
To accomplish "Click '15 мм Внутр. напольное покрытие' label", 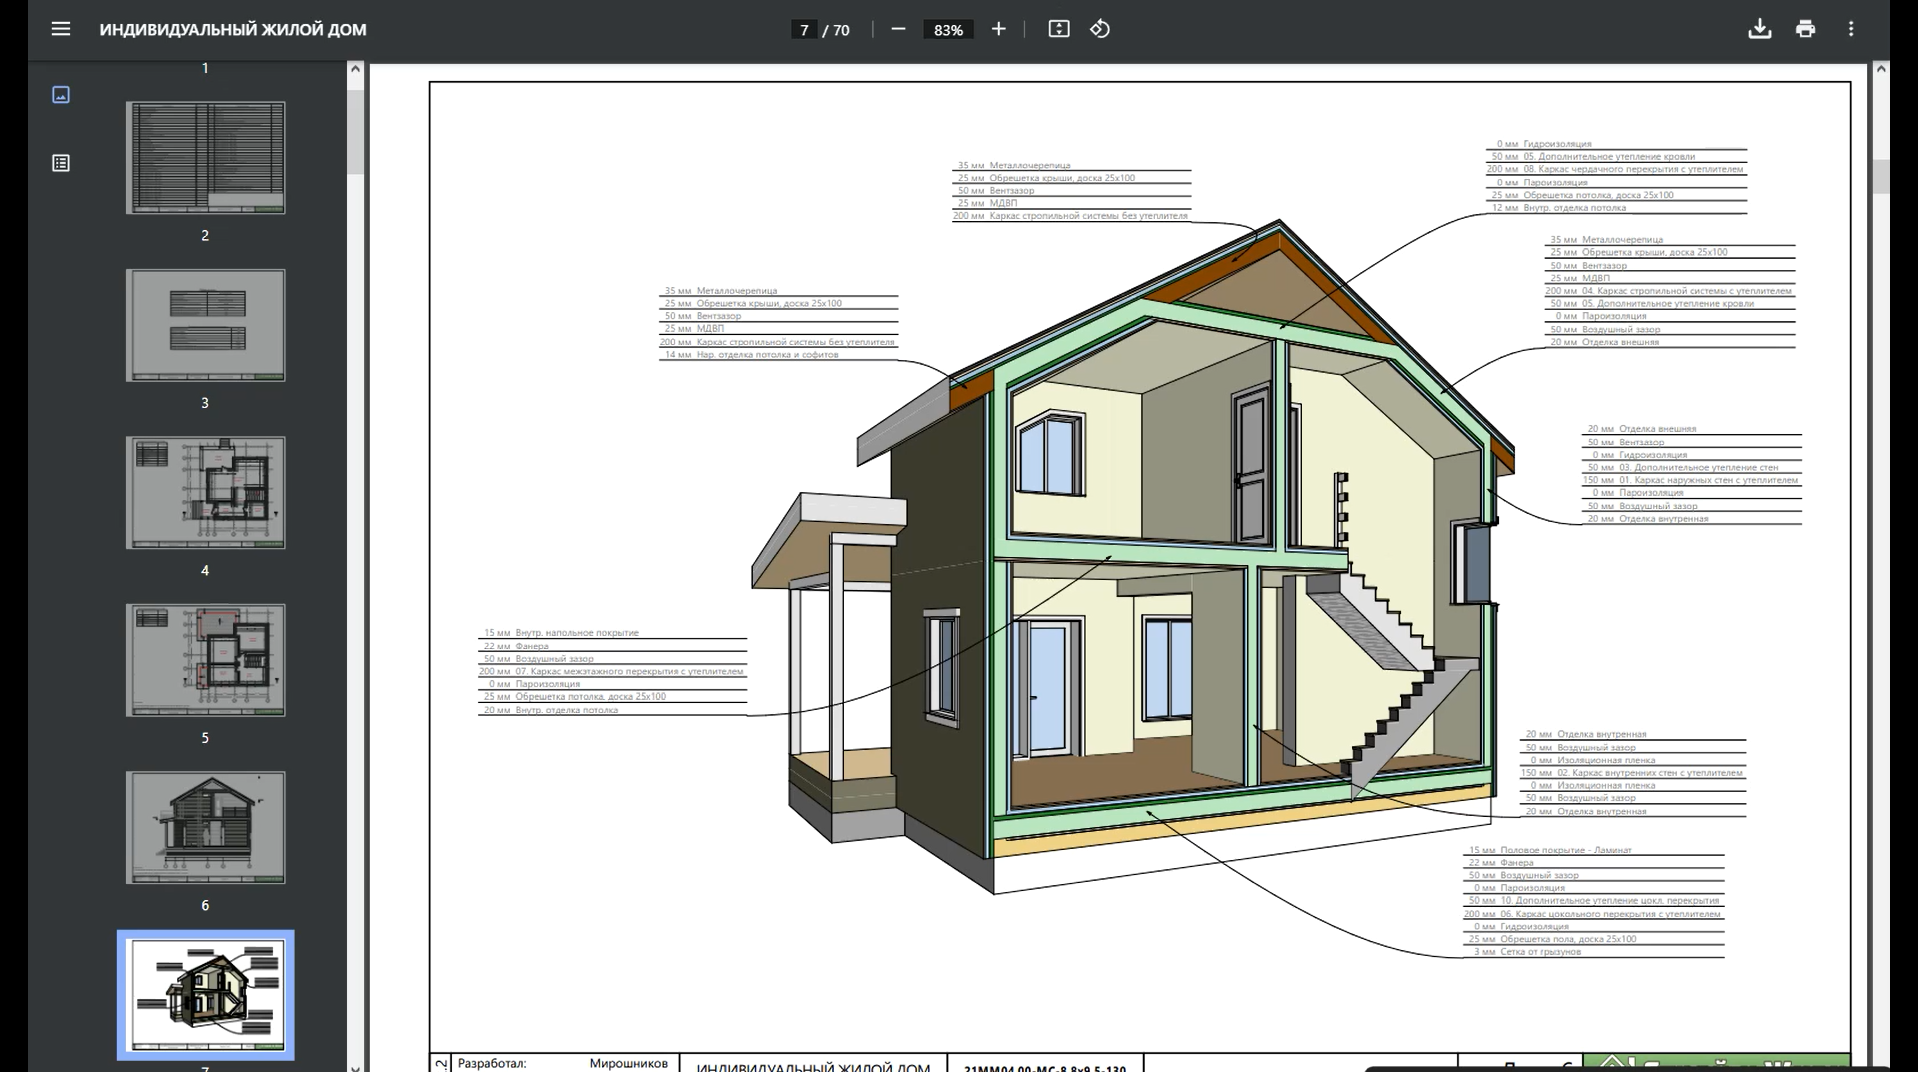I will 561,633.
